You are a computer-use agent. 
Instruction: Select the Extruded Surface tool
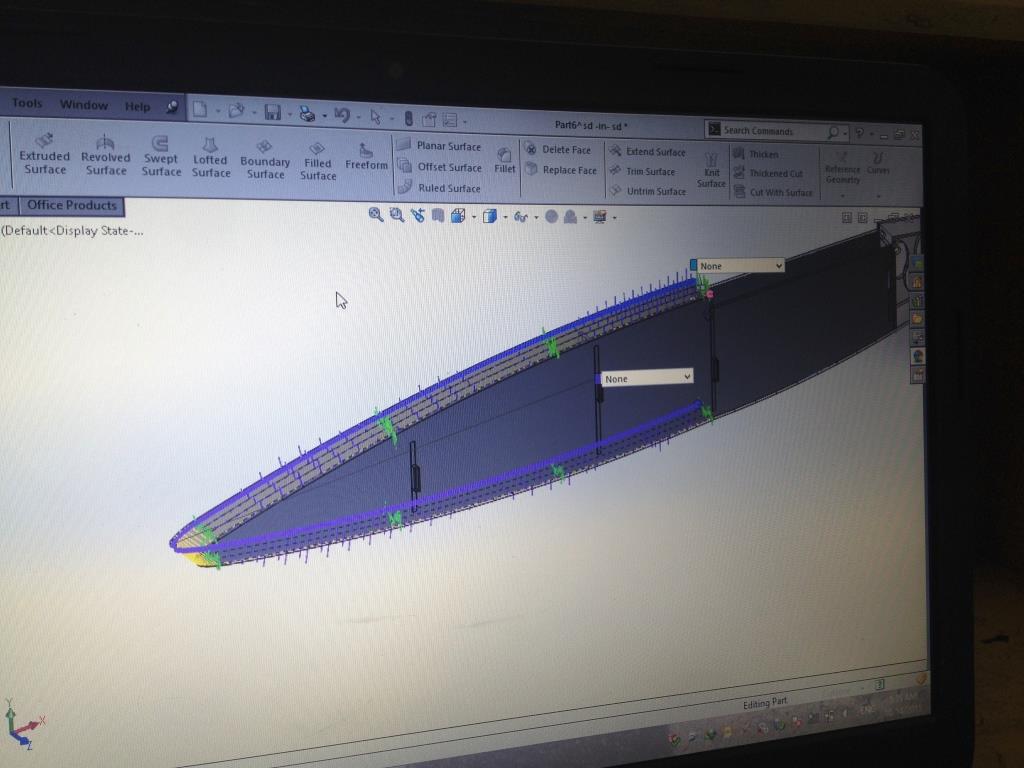point(44,153)
